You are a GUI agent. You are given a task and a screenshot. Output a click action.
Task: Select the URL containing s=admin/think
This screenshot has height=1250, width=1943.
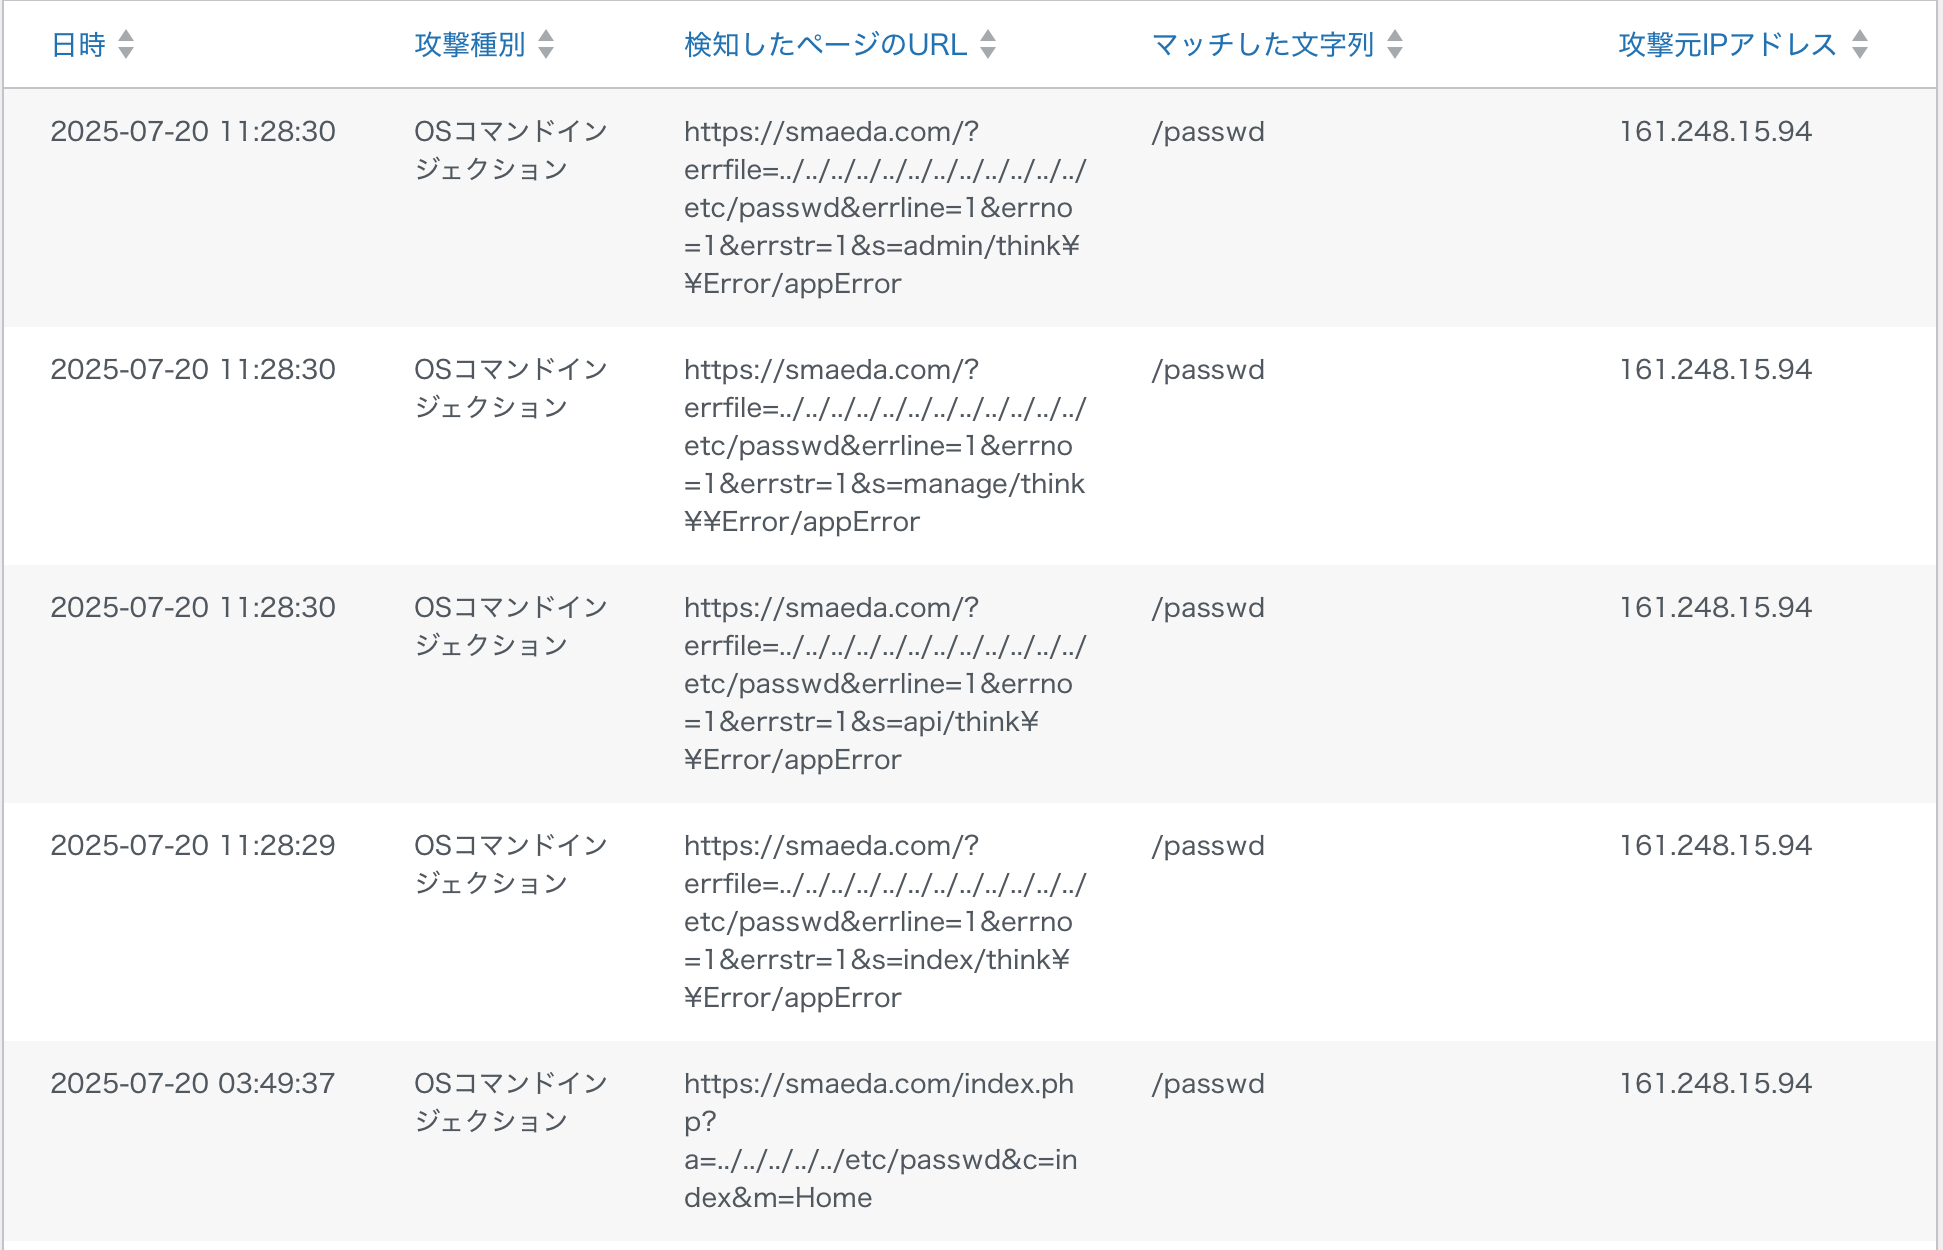point(885,208)
